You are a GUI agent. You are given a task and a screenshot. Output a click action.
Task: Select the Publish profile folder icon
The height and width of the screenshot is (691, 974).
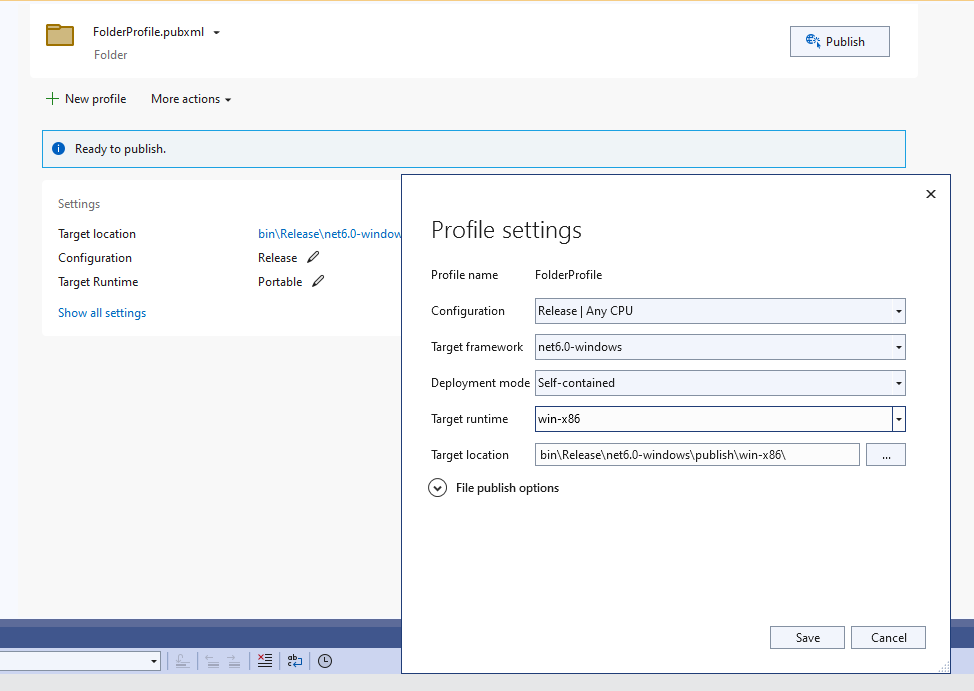coord(59,35)
